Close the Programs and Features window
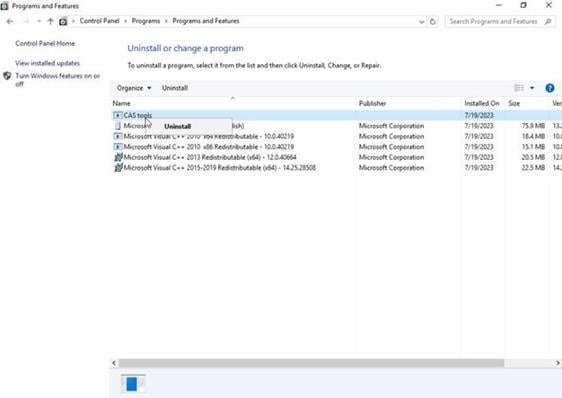The height and width of the screenshot is (398, 562). coord(549,5)
